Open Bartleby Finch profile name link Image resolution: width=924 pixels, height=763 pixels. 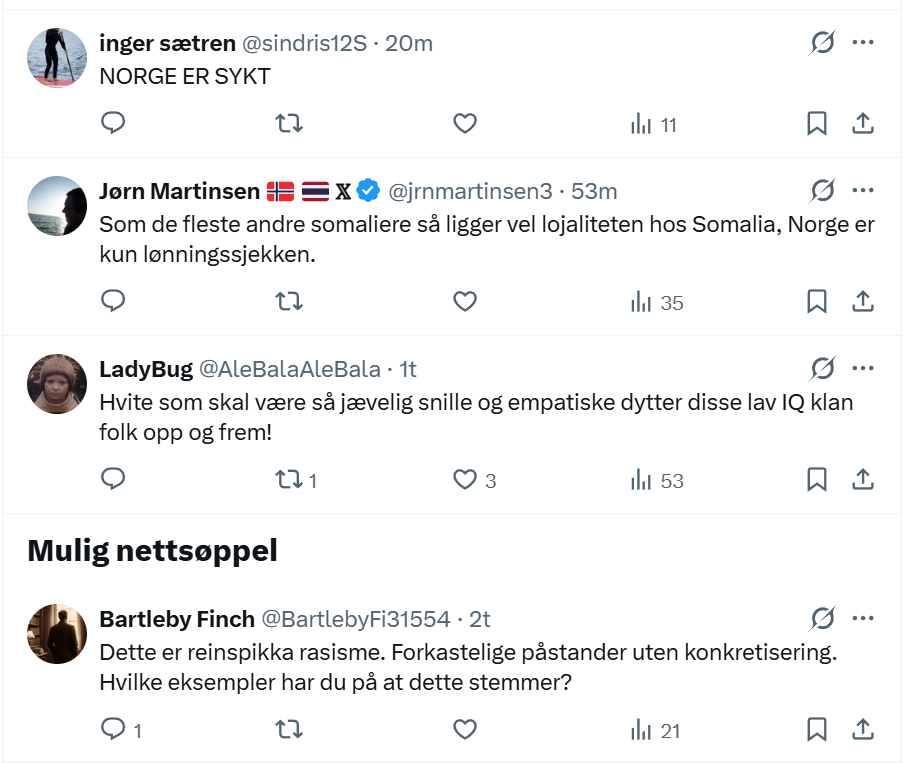pos(177,619)
